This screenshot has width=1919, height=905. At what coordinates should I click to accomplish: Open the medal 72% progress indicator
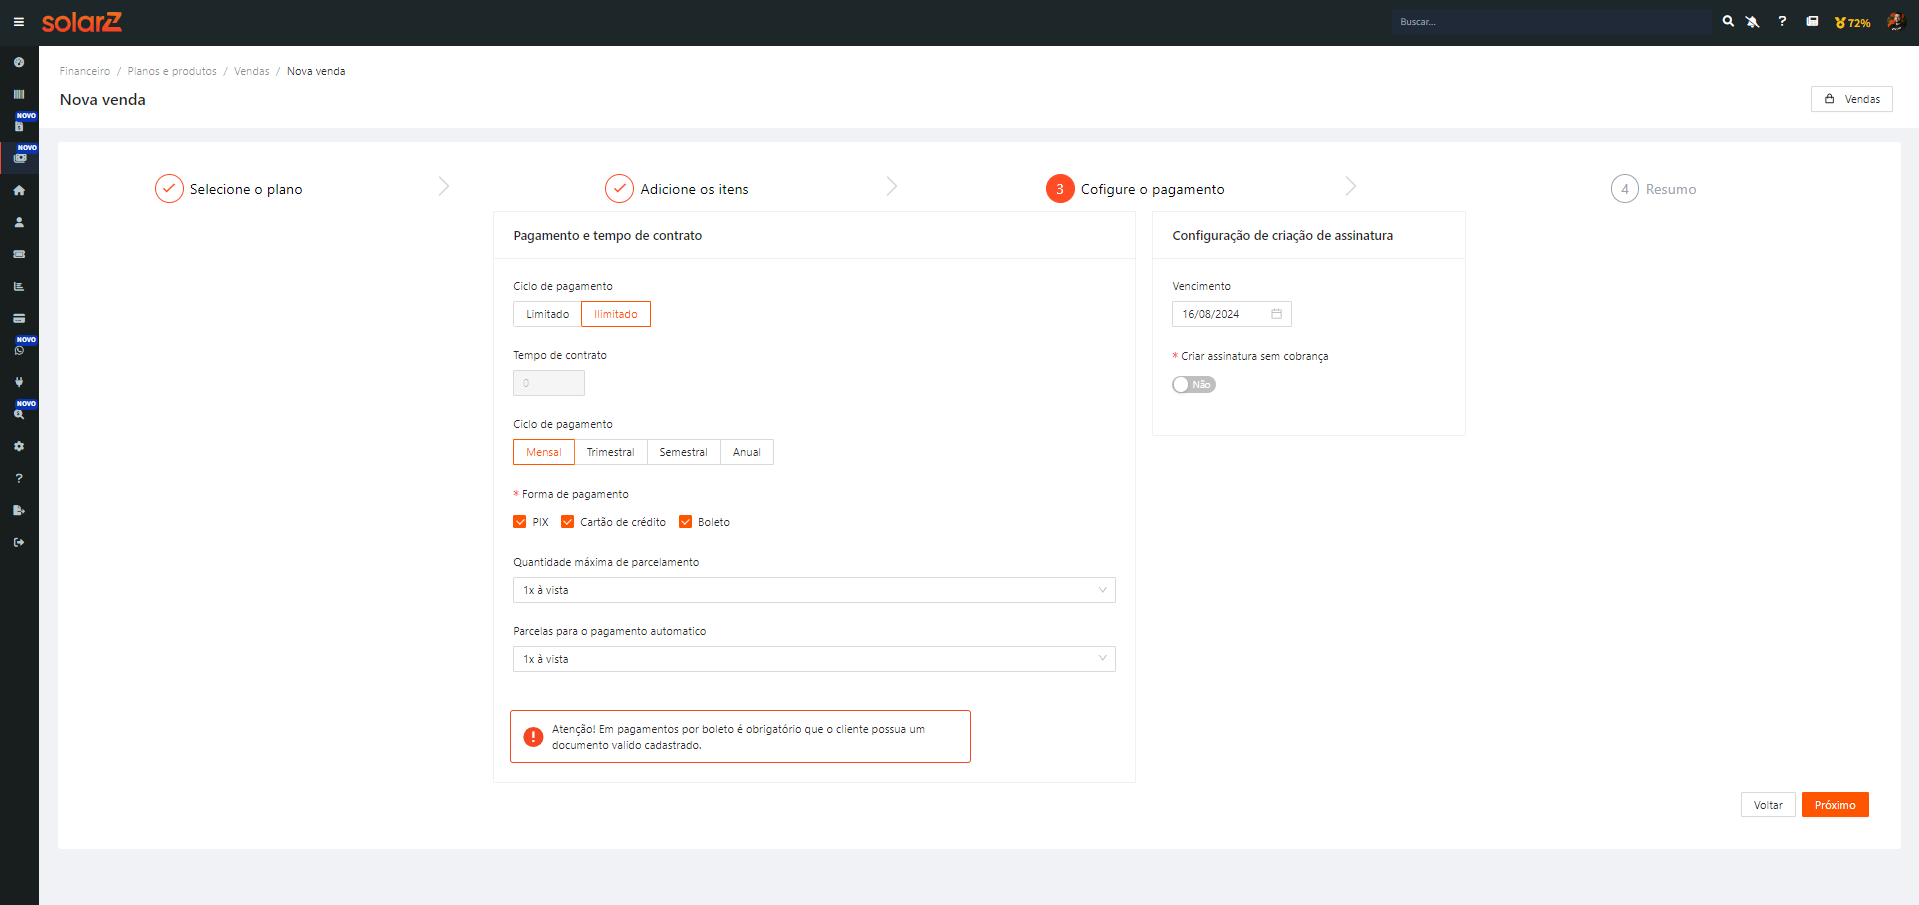(x=1852, y=22)
